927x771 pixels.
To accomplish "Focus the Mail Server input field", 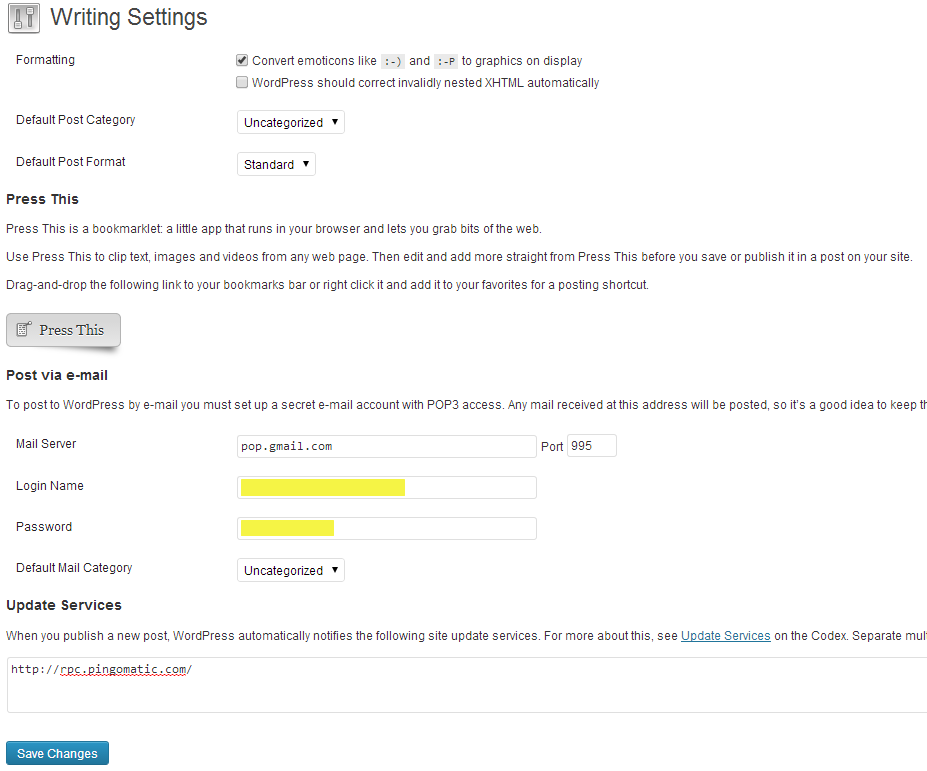I will (387, 446).
